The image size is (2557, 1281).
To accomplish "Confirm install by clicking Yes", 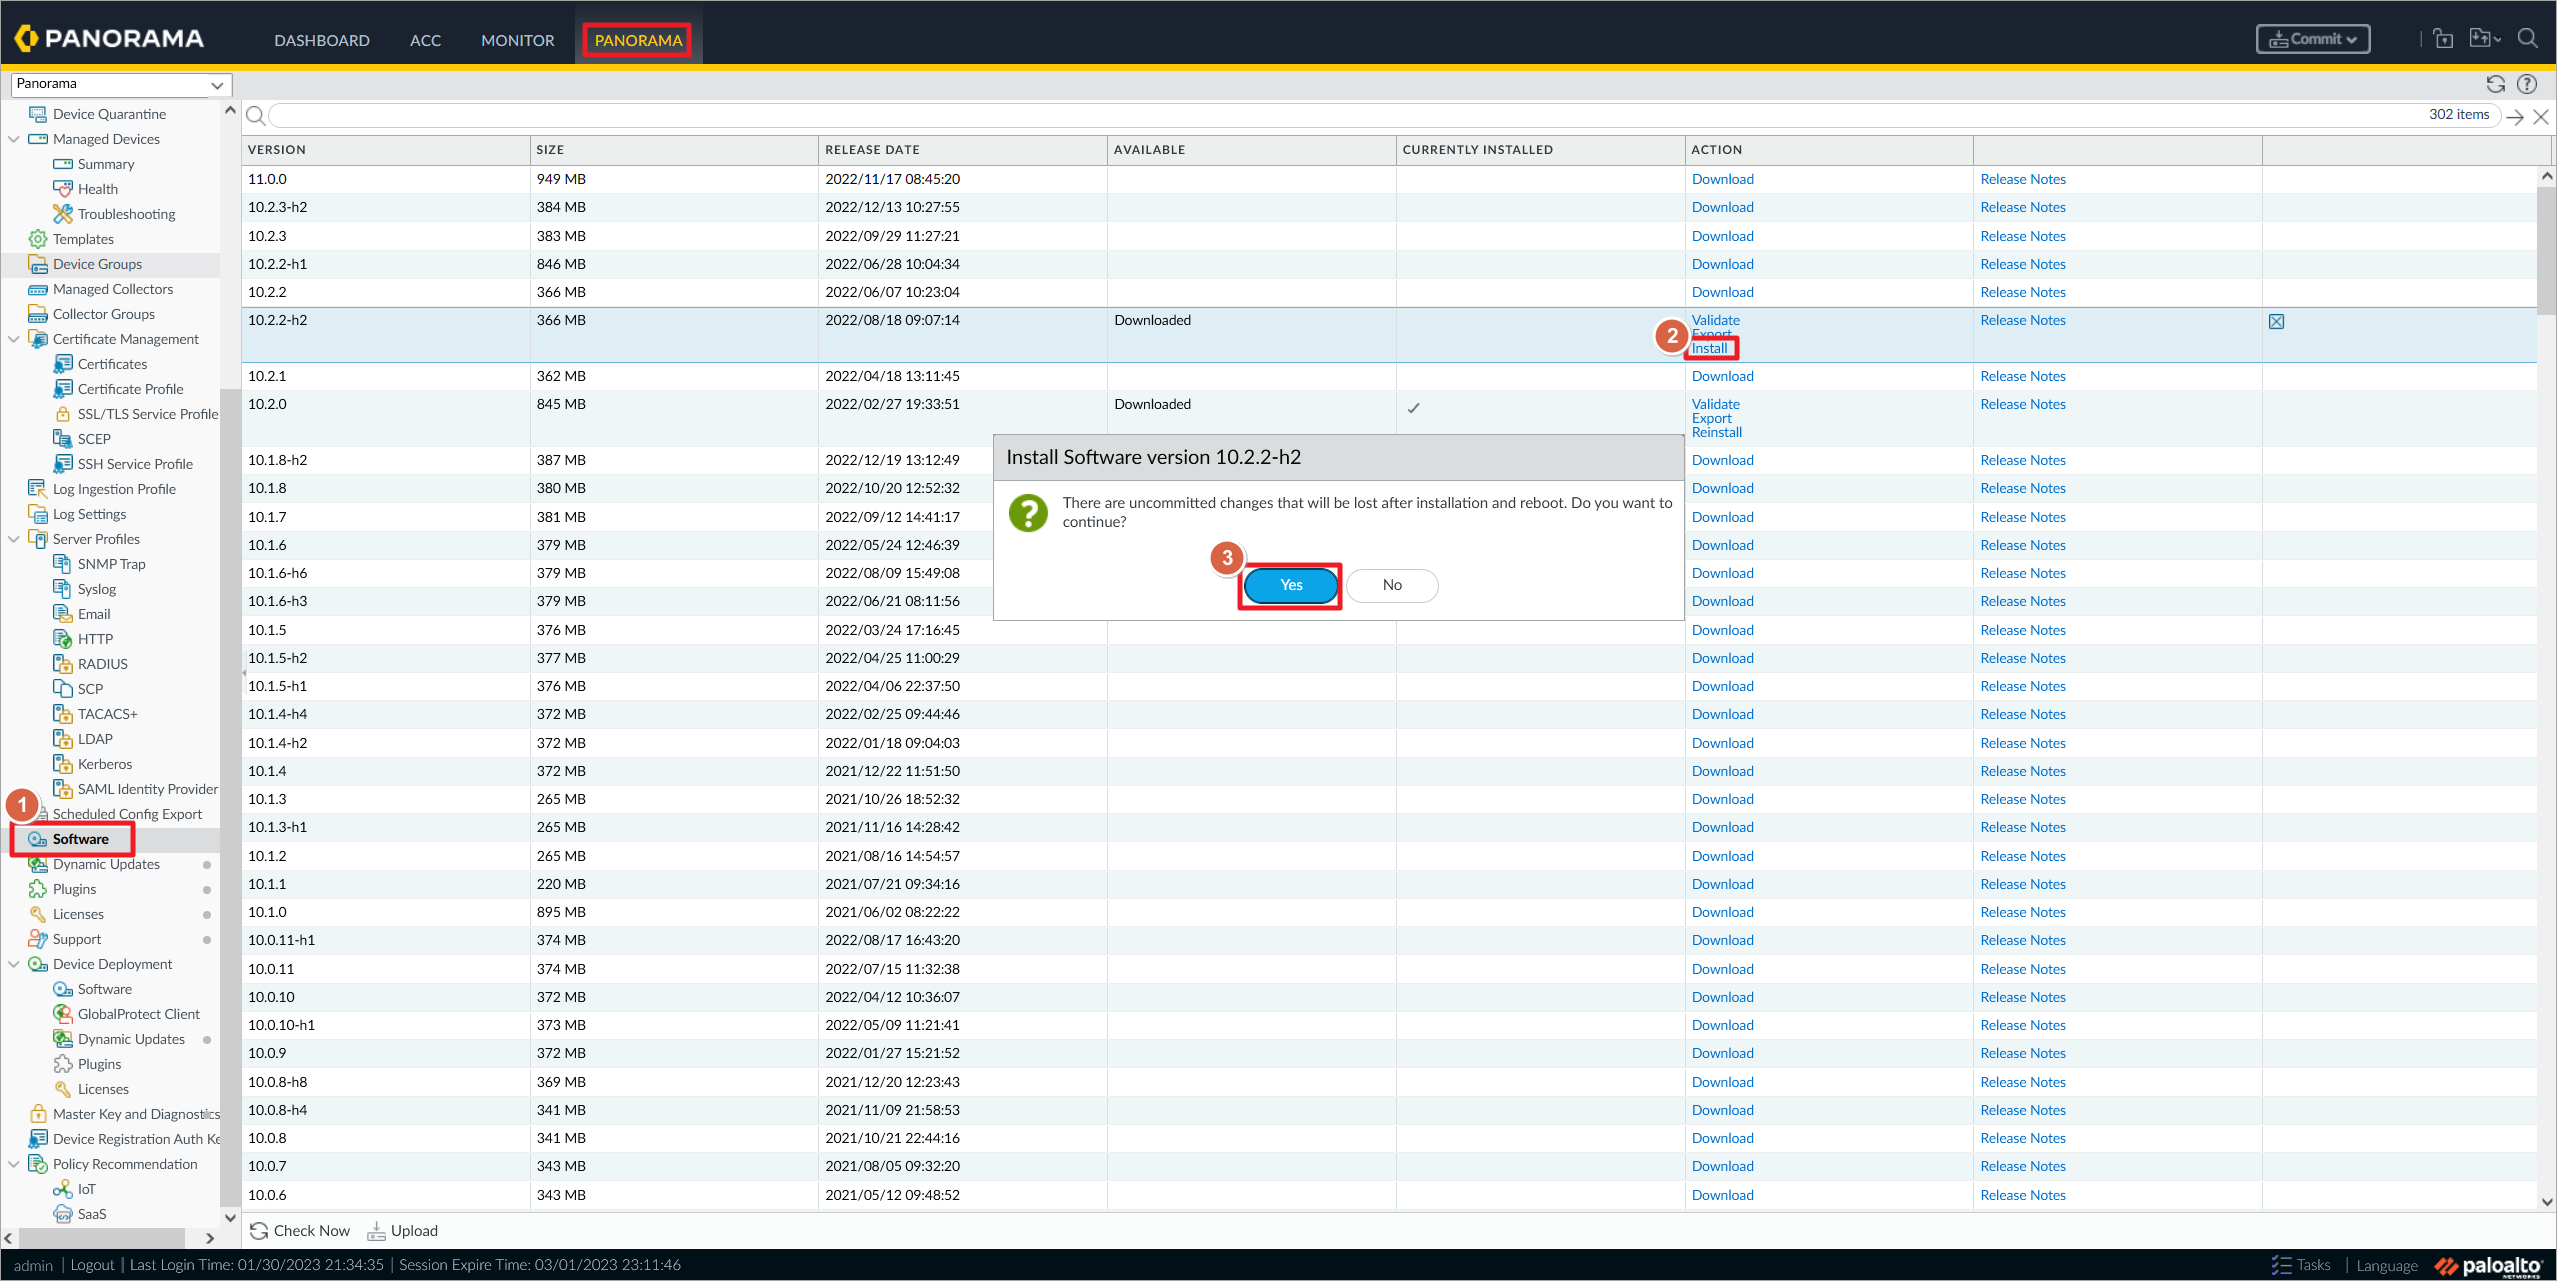I will click(x=1291, y=585).
